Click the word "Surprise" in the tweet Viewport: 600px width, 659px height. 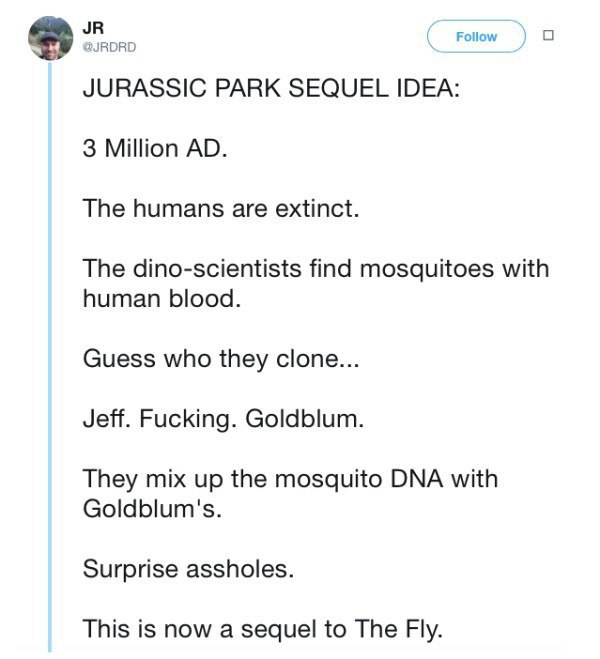[x=131, y=569]
